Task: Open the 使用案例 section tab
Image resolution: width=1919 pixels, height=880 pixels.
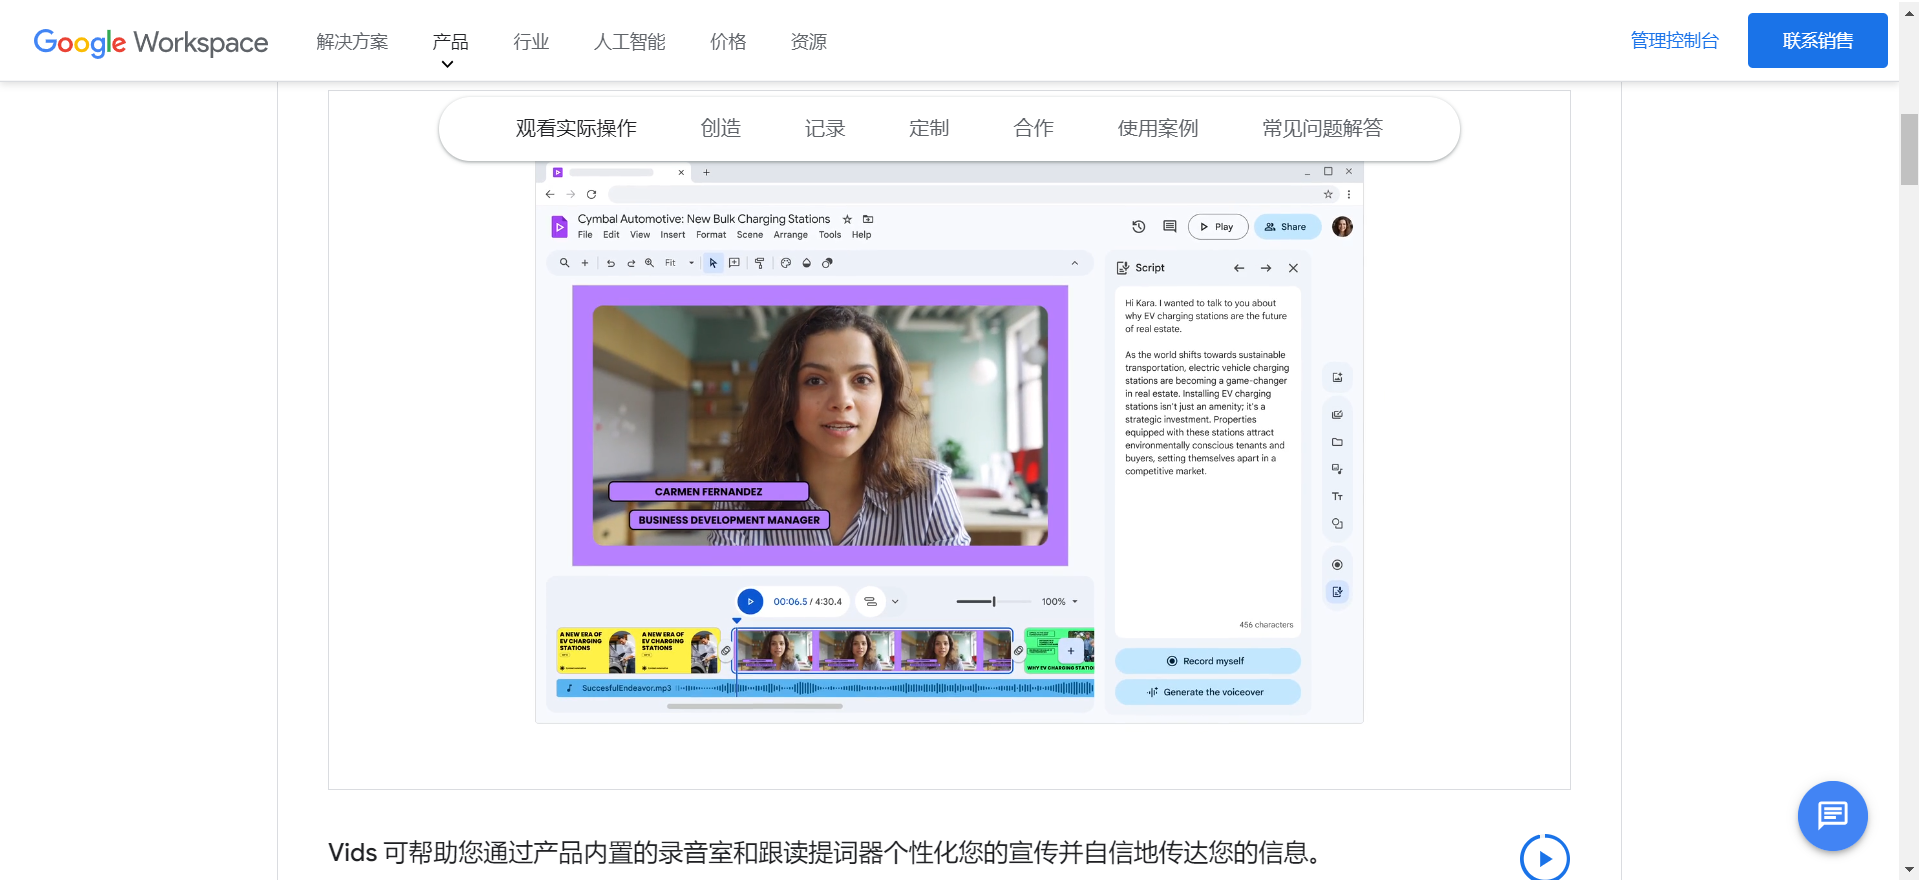Action: pos(1158,128)
